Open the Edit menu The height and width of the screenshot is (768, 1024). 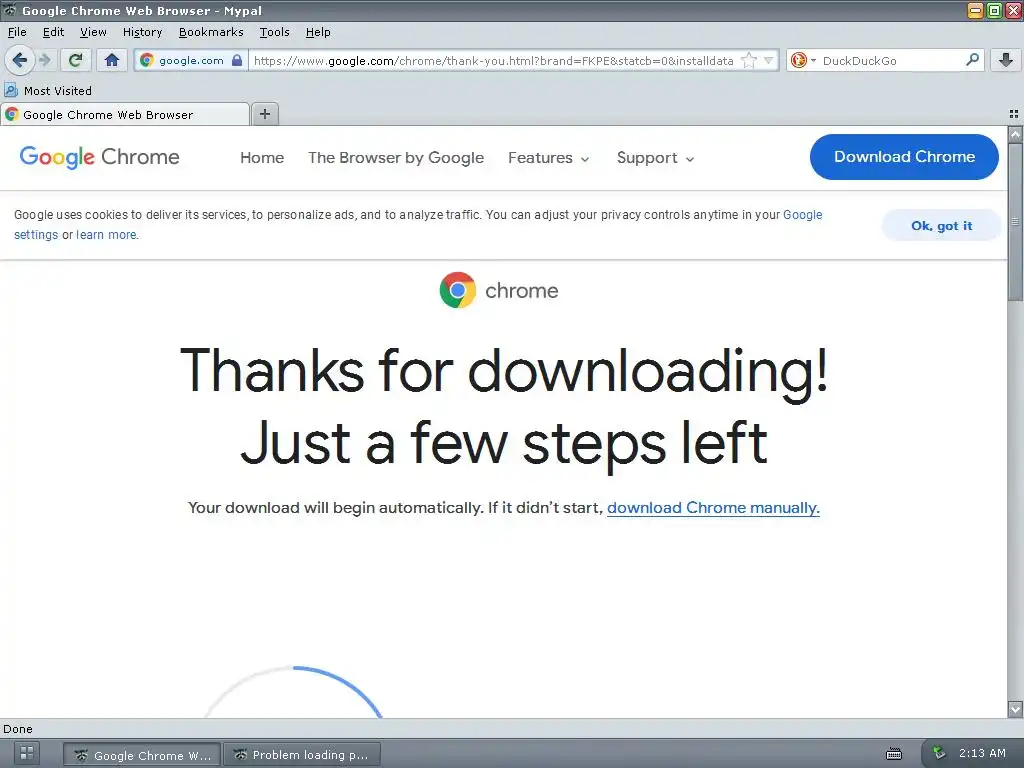53,32
